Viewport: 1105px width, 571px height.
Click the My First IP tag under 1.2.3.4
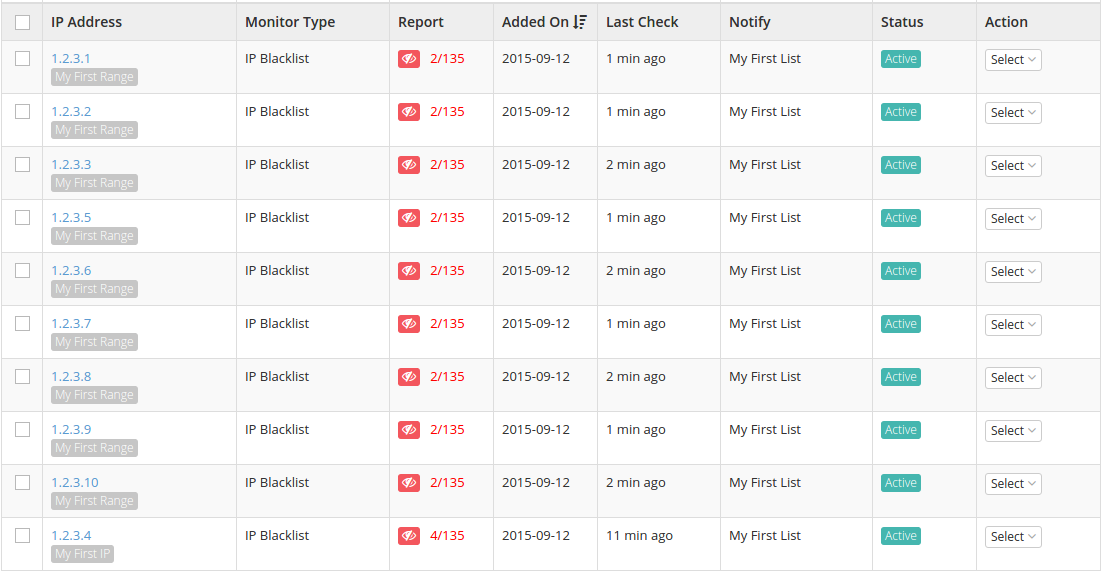[82, 554]
